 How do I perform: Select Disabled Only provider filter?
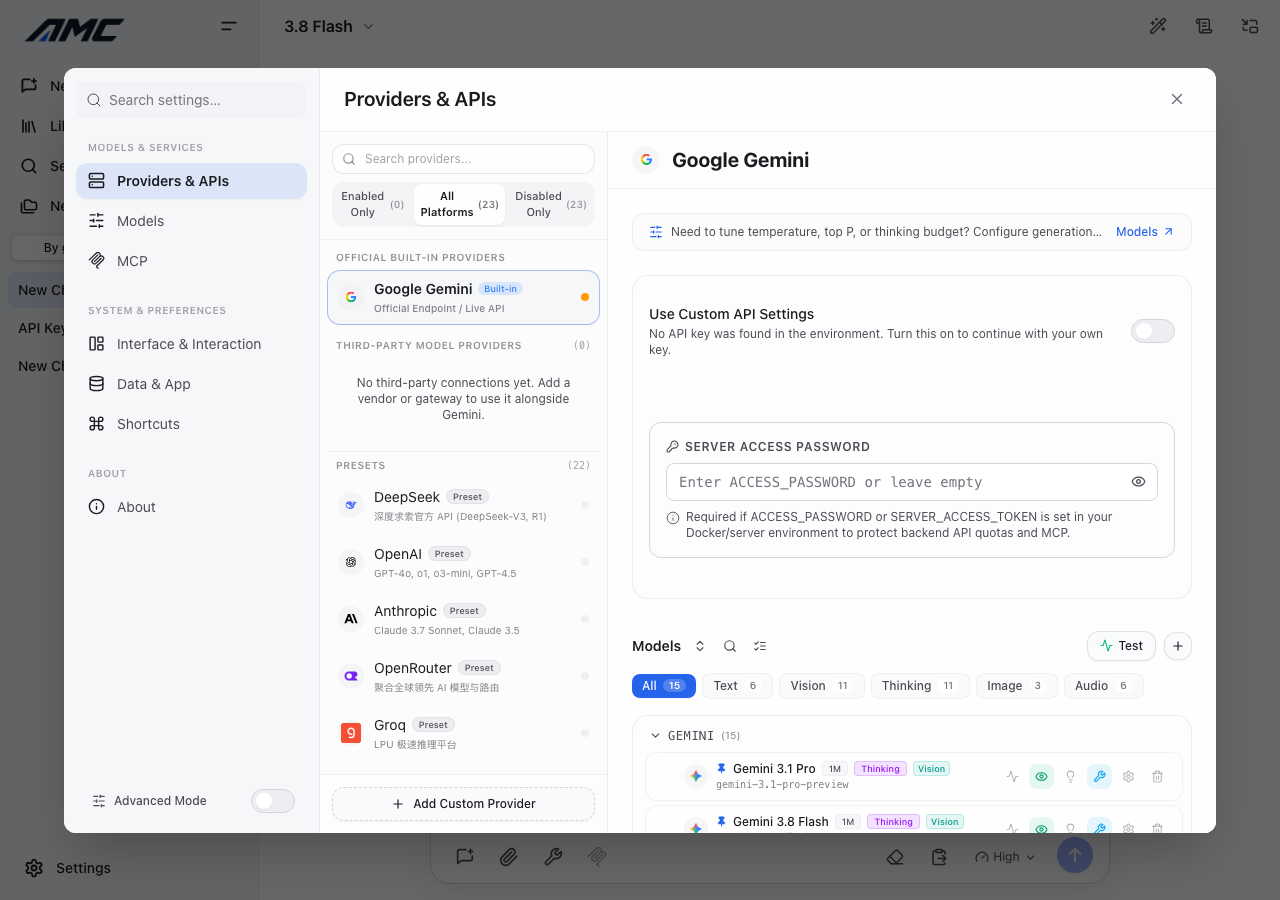[x=550, y=204]
